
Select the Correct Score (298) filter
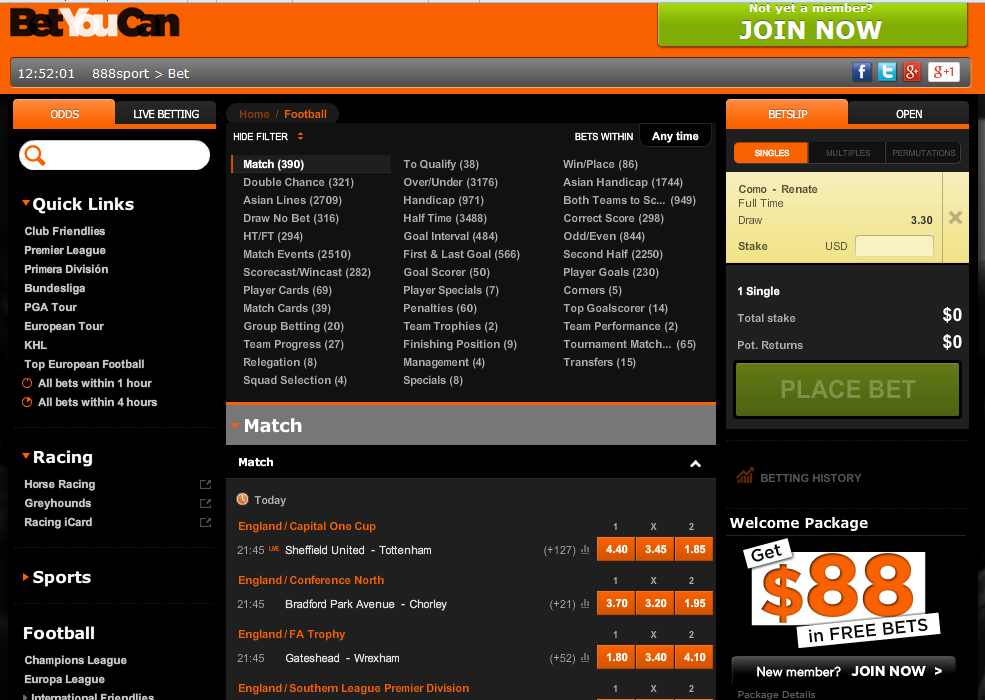coord(613,218)
